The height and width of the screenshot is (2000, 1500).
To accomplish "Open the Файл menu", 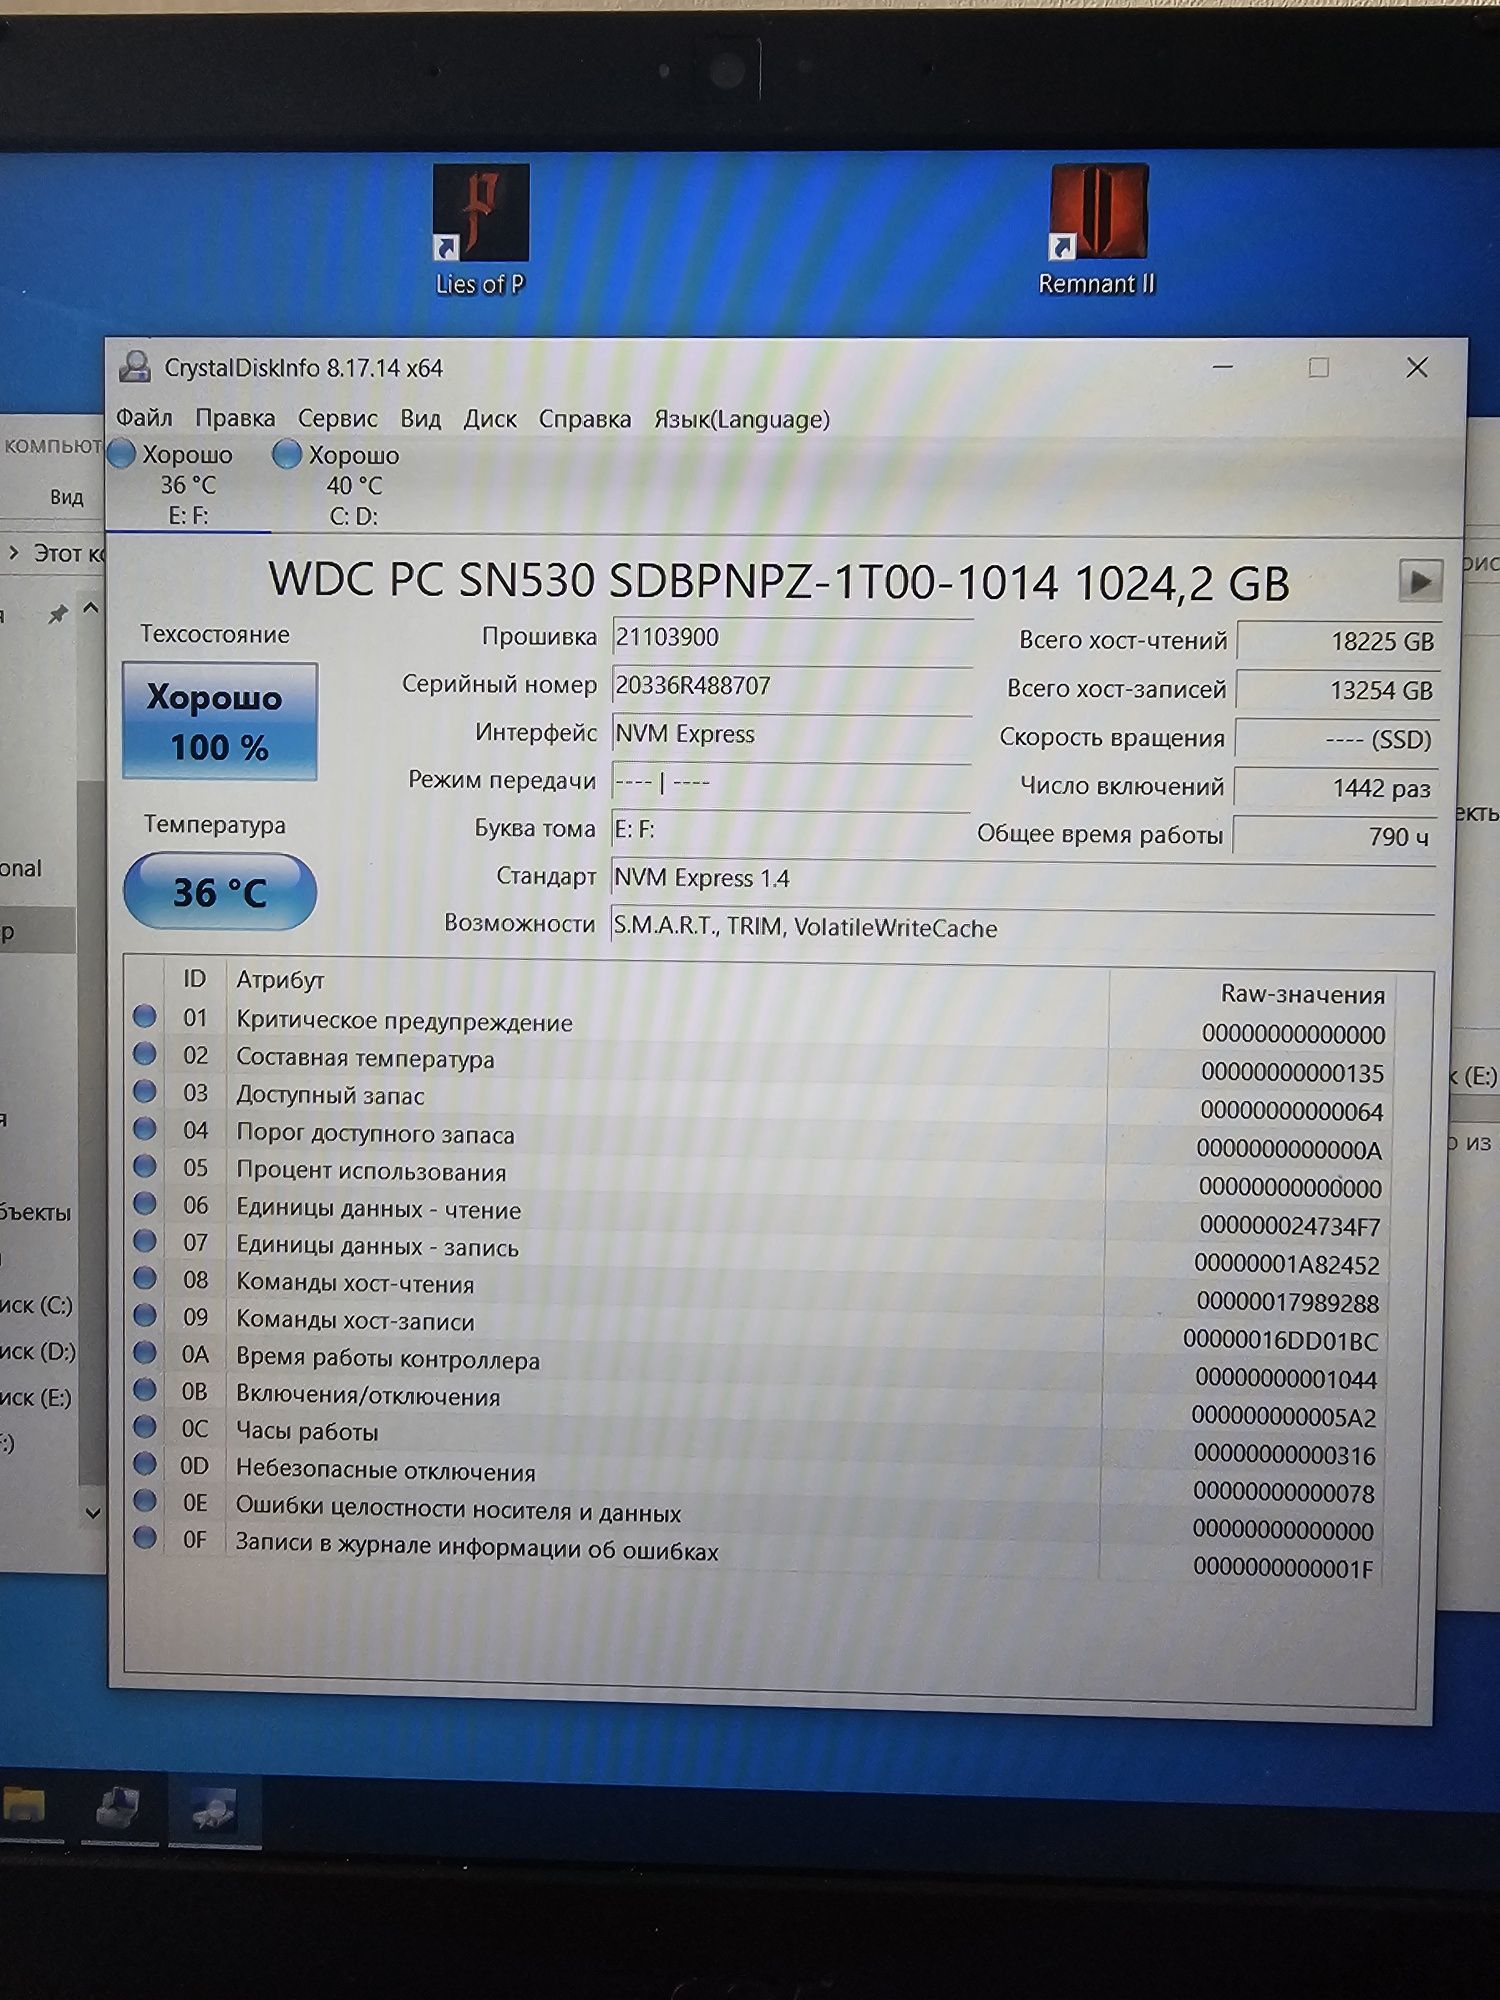I will 144,417.
